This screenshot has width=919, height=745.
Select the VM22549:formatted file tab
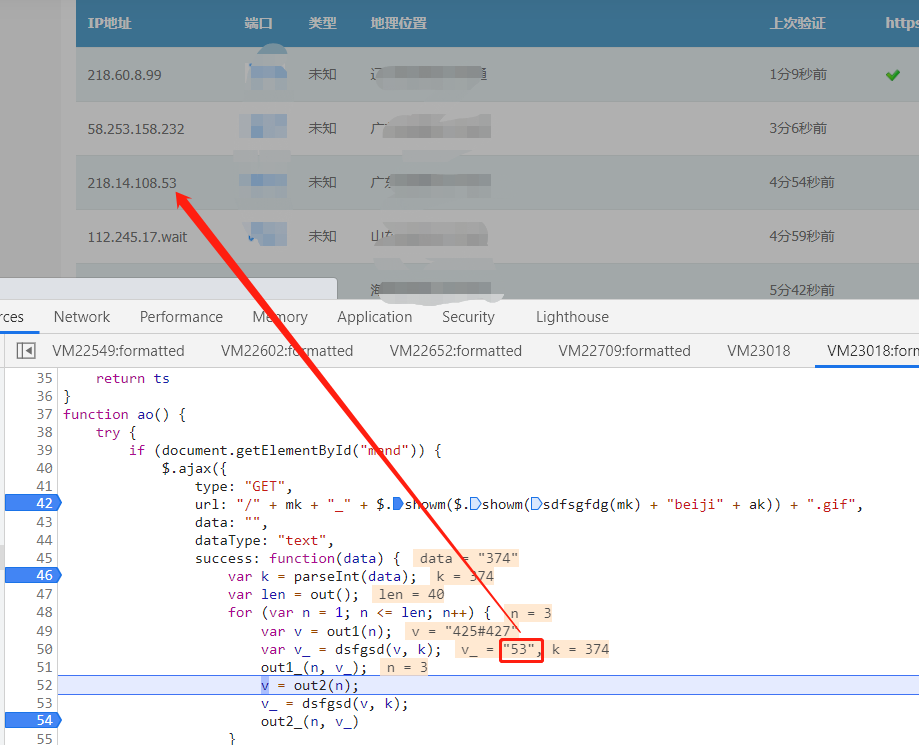coord(118,351)
